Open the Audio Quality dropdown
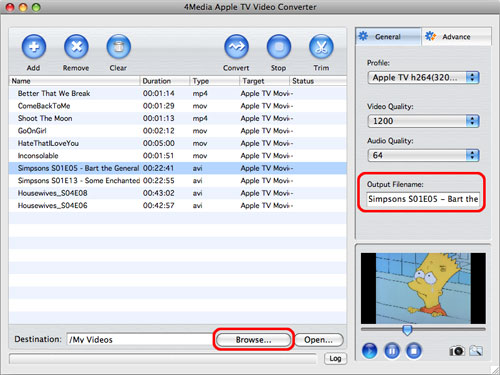500x375 pixels. [423, 155]
